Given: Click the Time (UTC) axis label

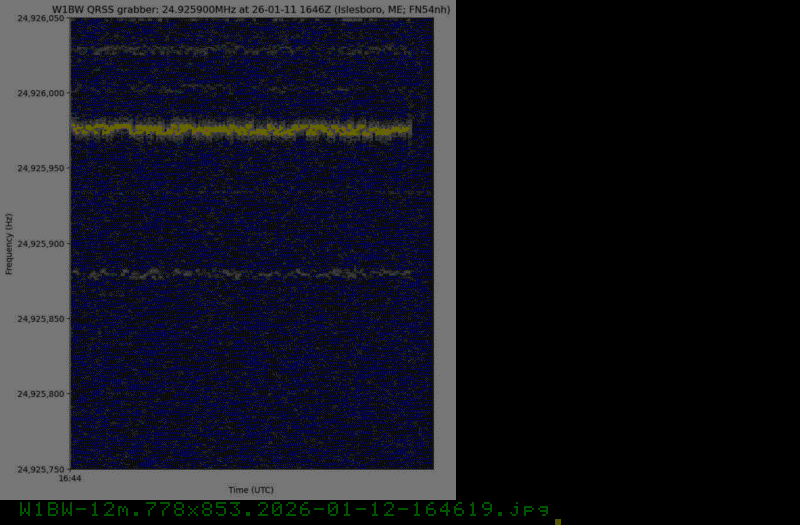Looking at the screenshot, I should [x=251, y=490].
